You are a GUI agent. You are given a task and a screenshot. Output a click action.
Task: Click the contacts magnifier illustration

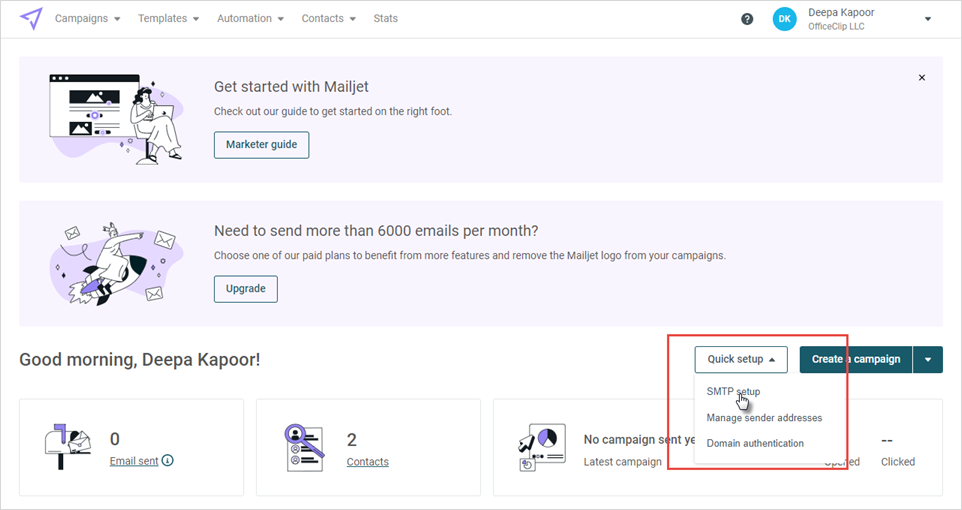coord(305,448)
